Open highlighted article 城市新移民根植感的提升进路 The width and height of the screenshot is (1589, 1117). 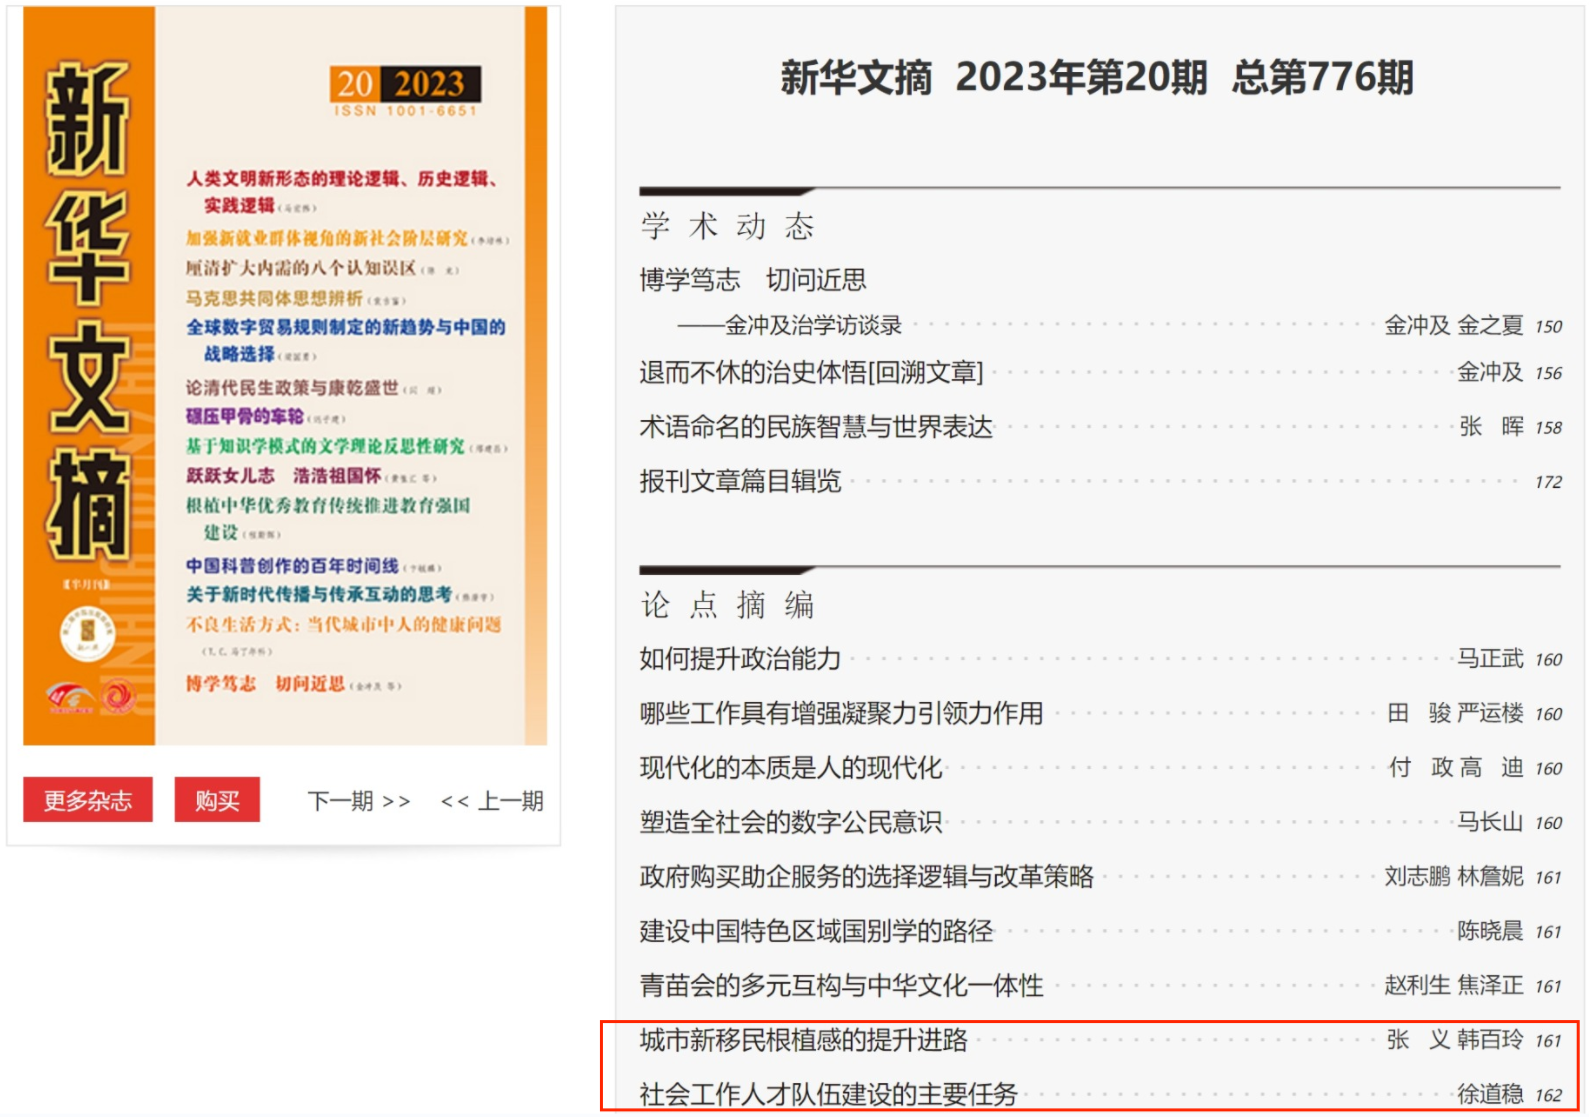[803, 1040]
